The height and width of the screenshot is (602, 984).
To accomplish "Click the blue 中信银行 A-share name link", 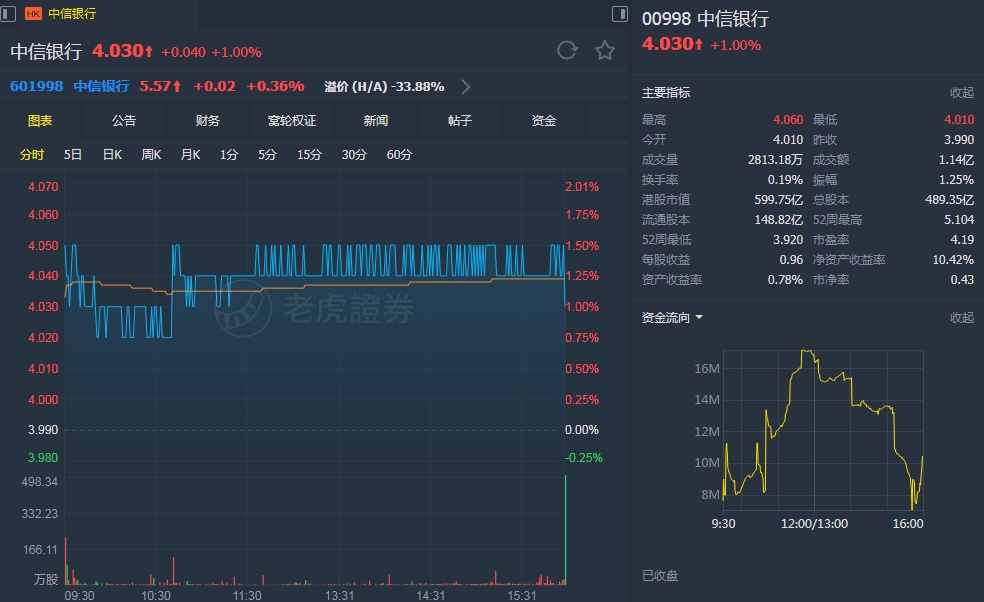I will 101,86.
